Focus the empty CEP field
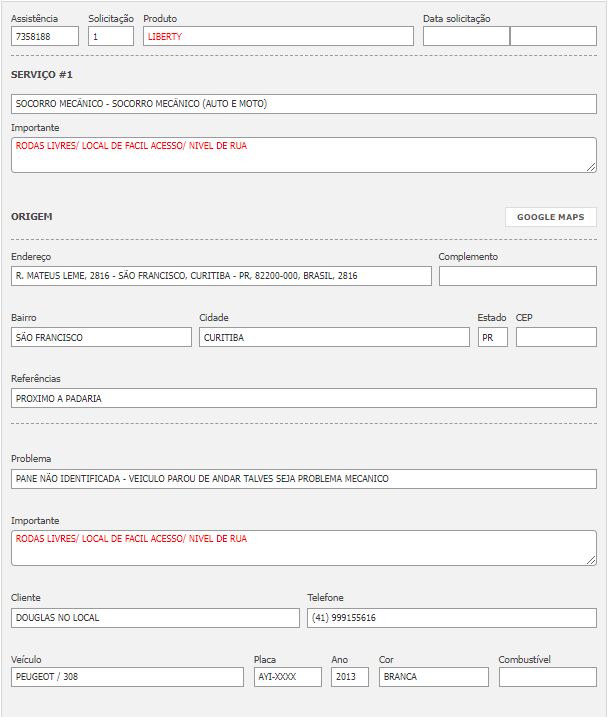The height and width of the screenshot is (717, 609). point(556,337)
